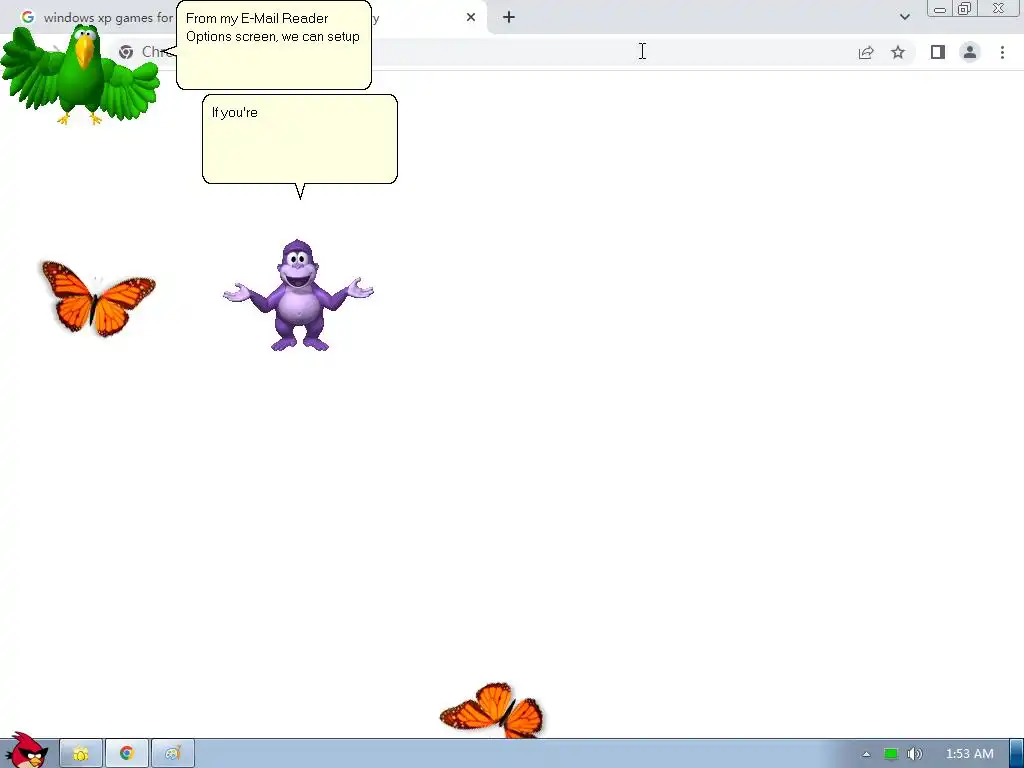Screen dimensions: 1024x768
Task: Click the 'If you're' speech bubble
Action: pyautogui.click(x=300, y=139)
